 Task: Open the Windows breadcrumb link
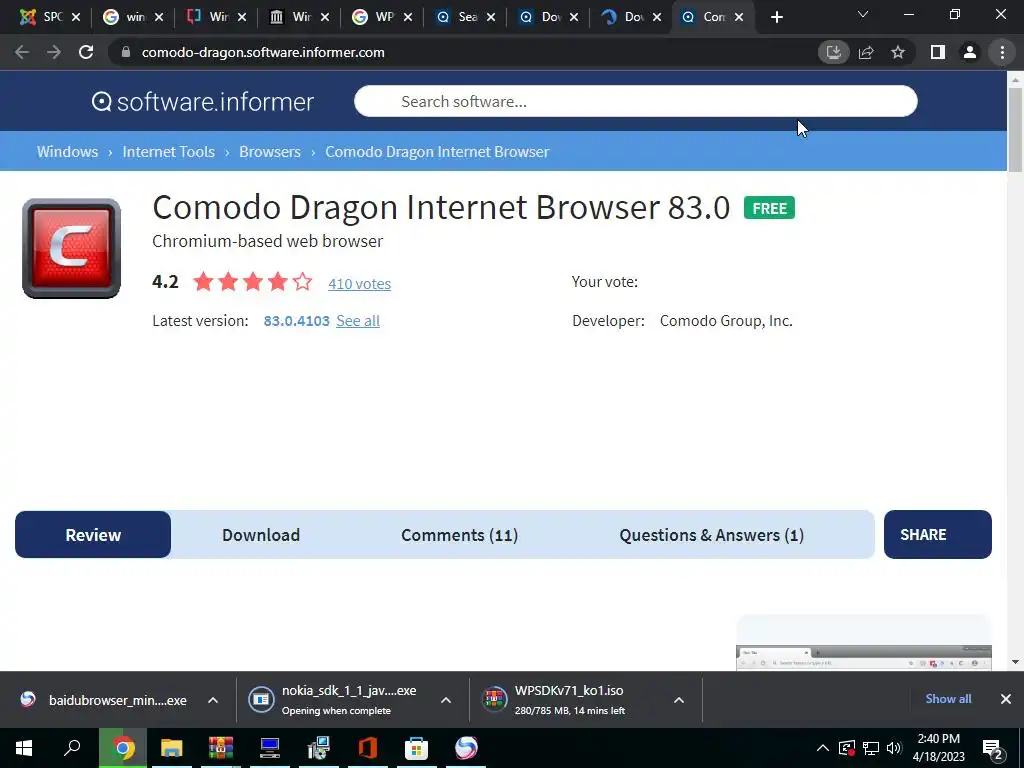point(67,152)
